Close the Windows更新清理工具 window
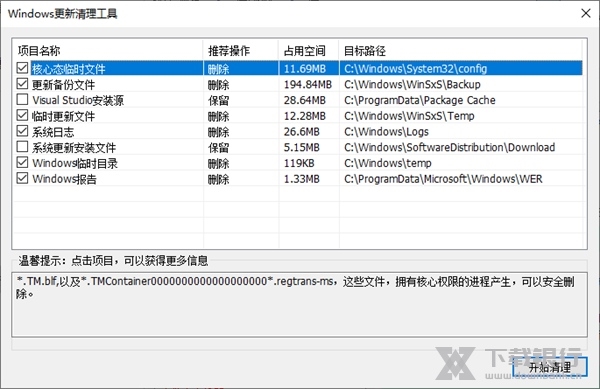Viewport: 600px width, 389px height. click(585, 13)
